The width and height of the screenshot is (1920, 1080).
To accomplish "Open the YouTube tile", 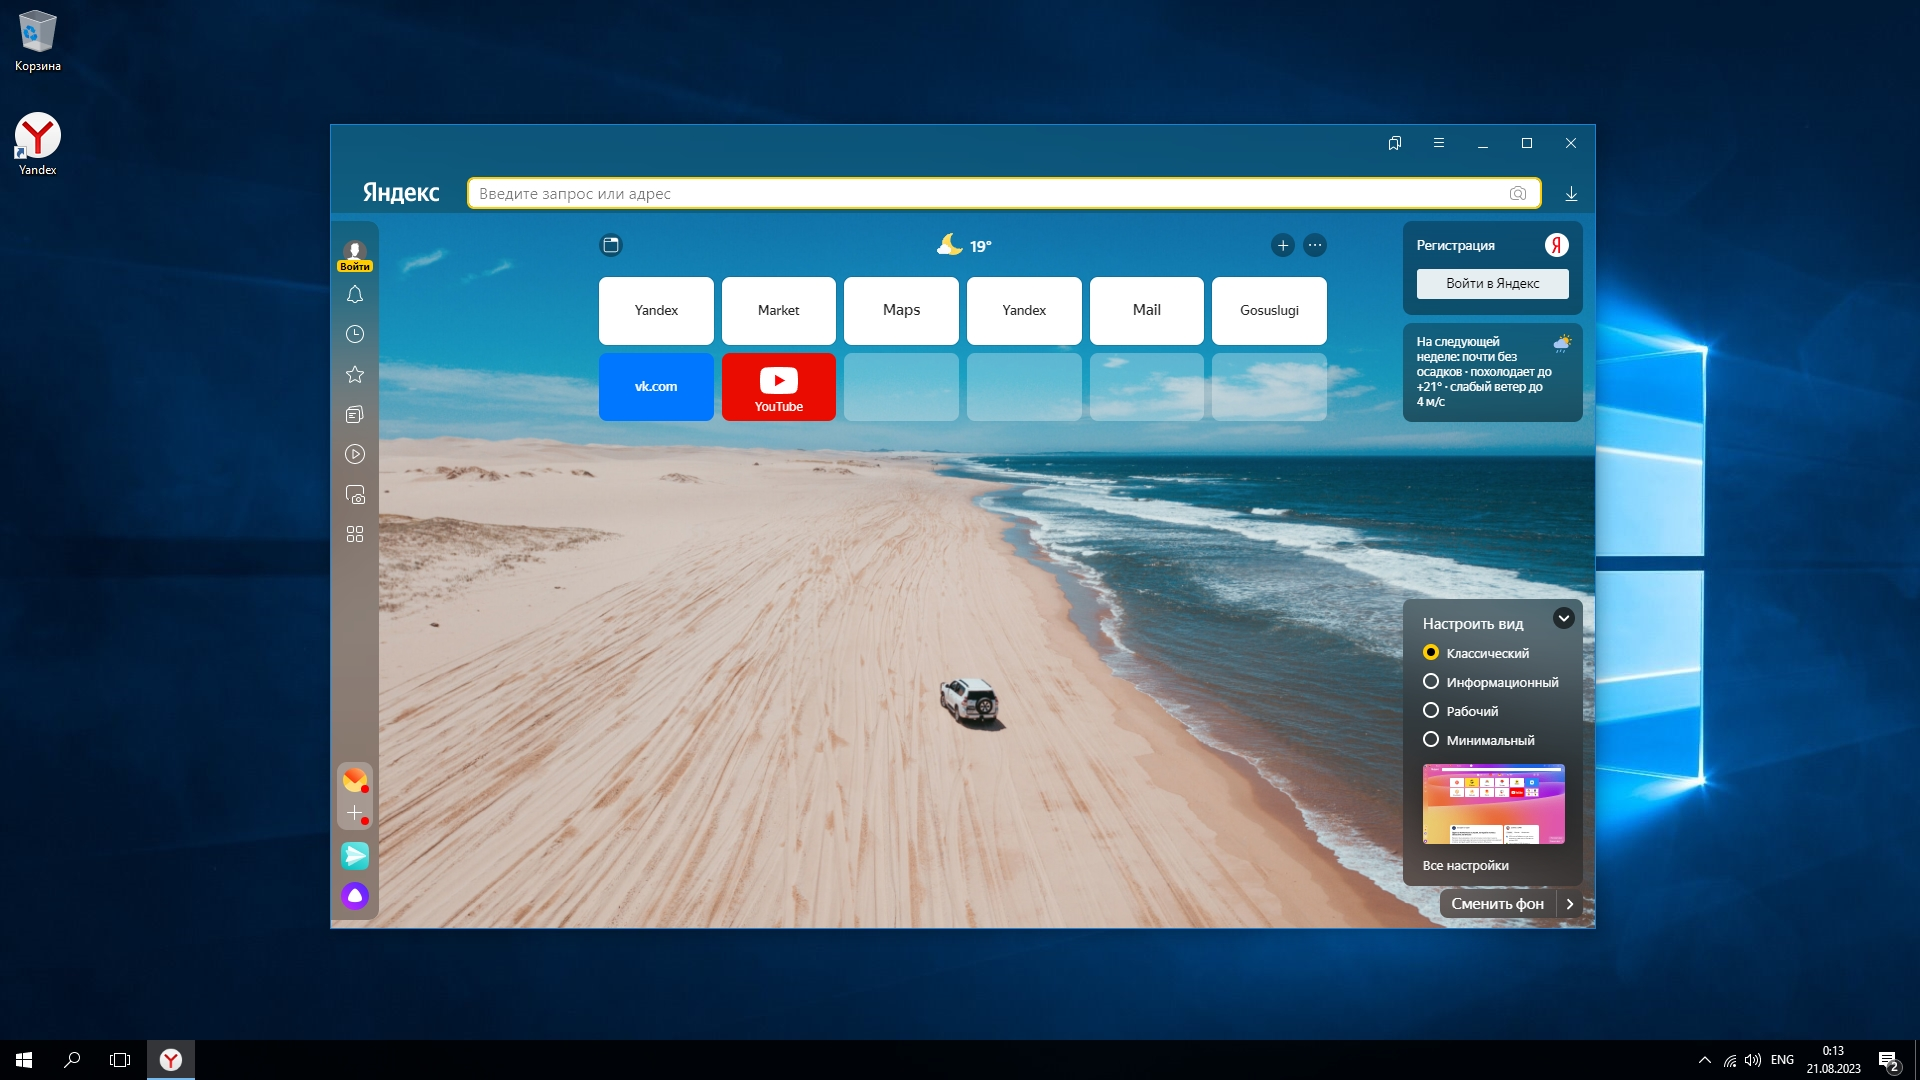I will pos(778,387).
